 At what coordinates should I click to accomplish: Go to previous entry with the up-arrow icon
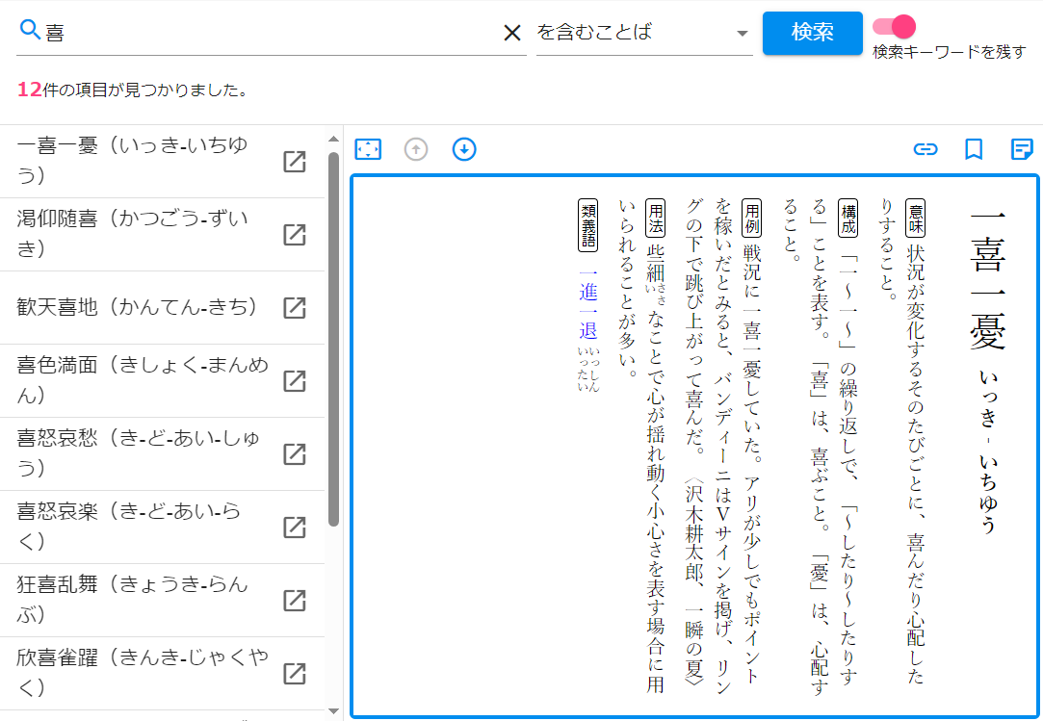(x=416, y=150)
